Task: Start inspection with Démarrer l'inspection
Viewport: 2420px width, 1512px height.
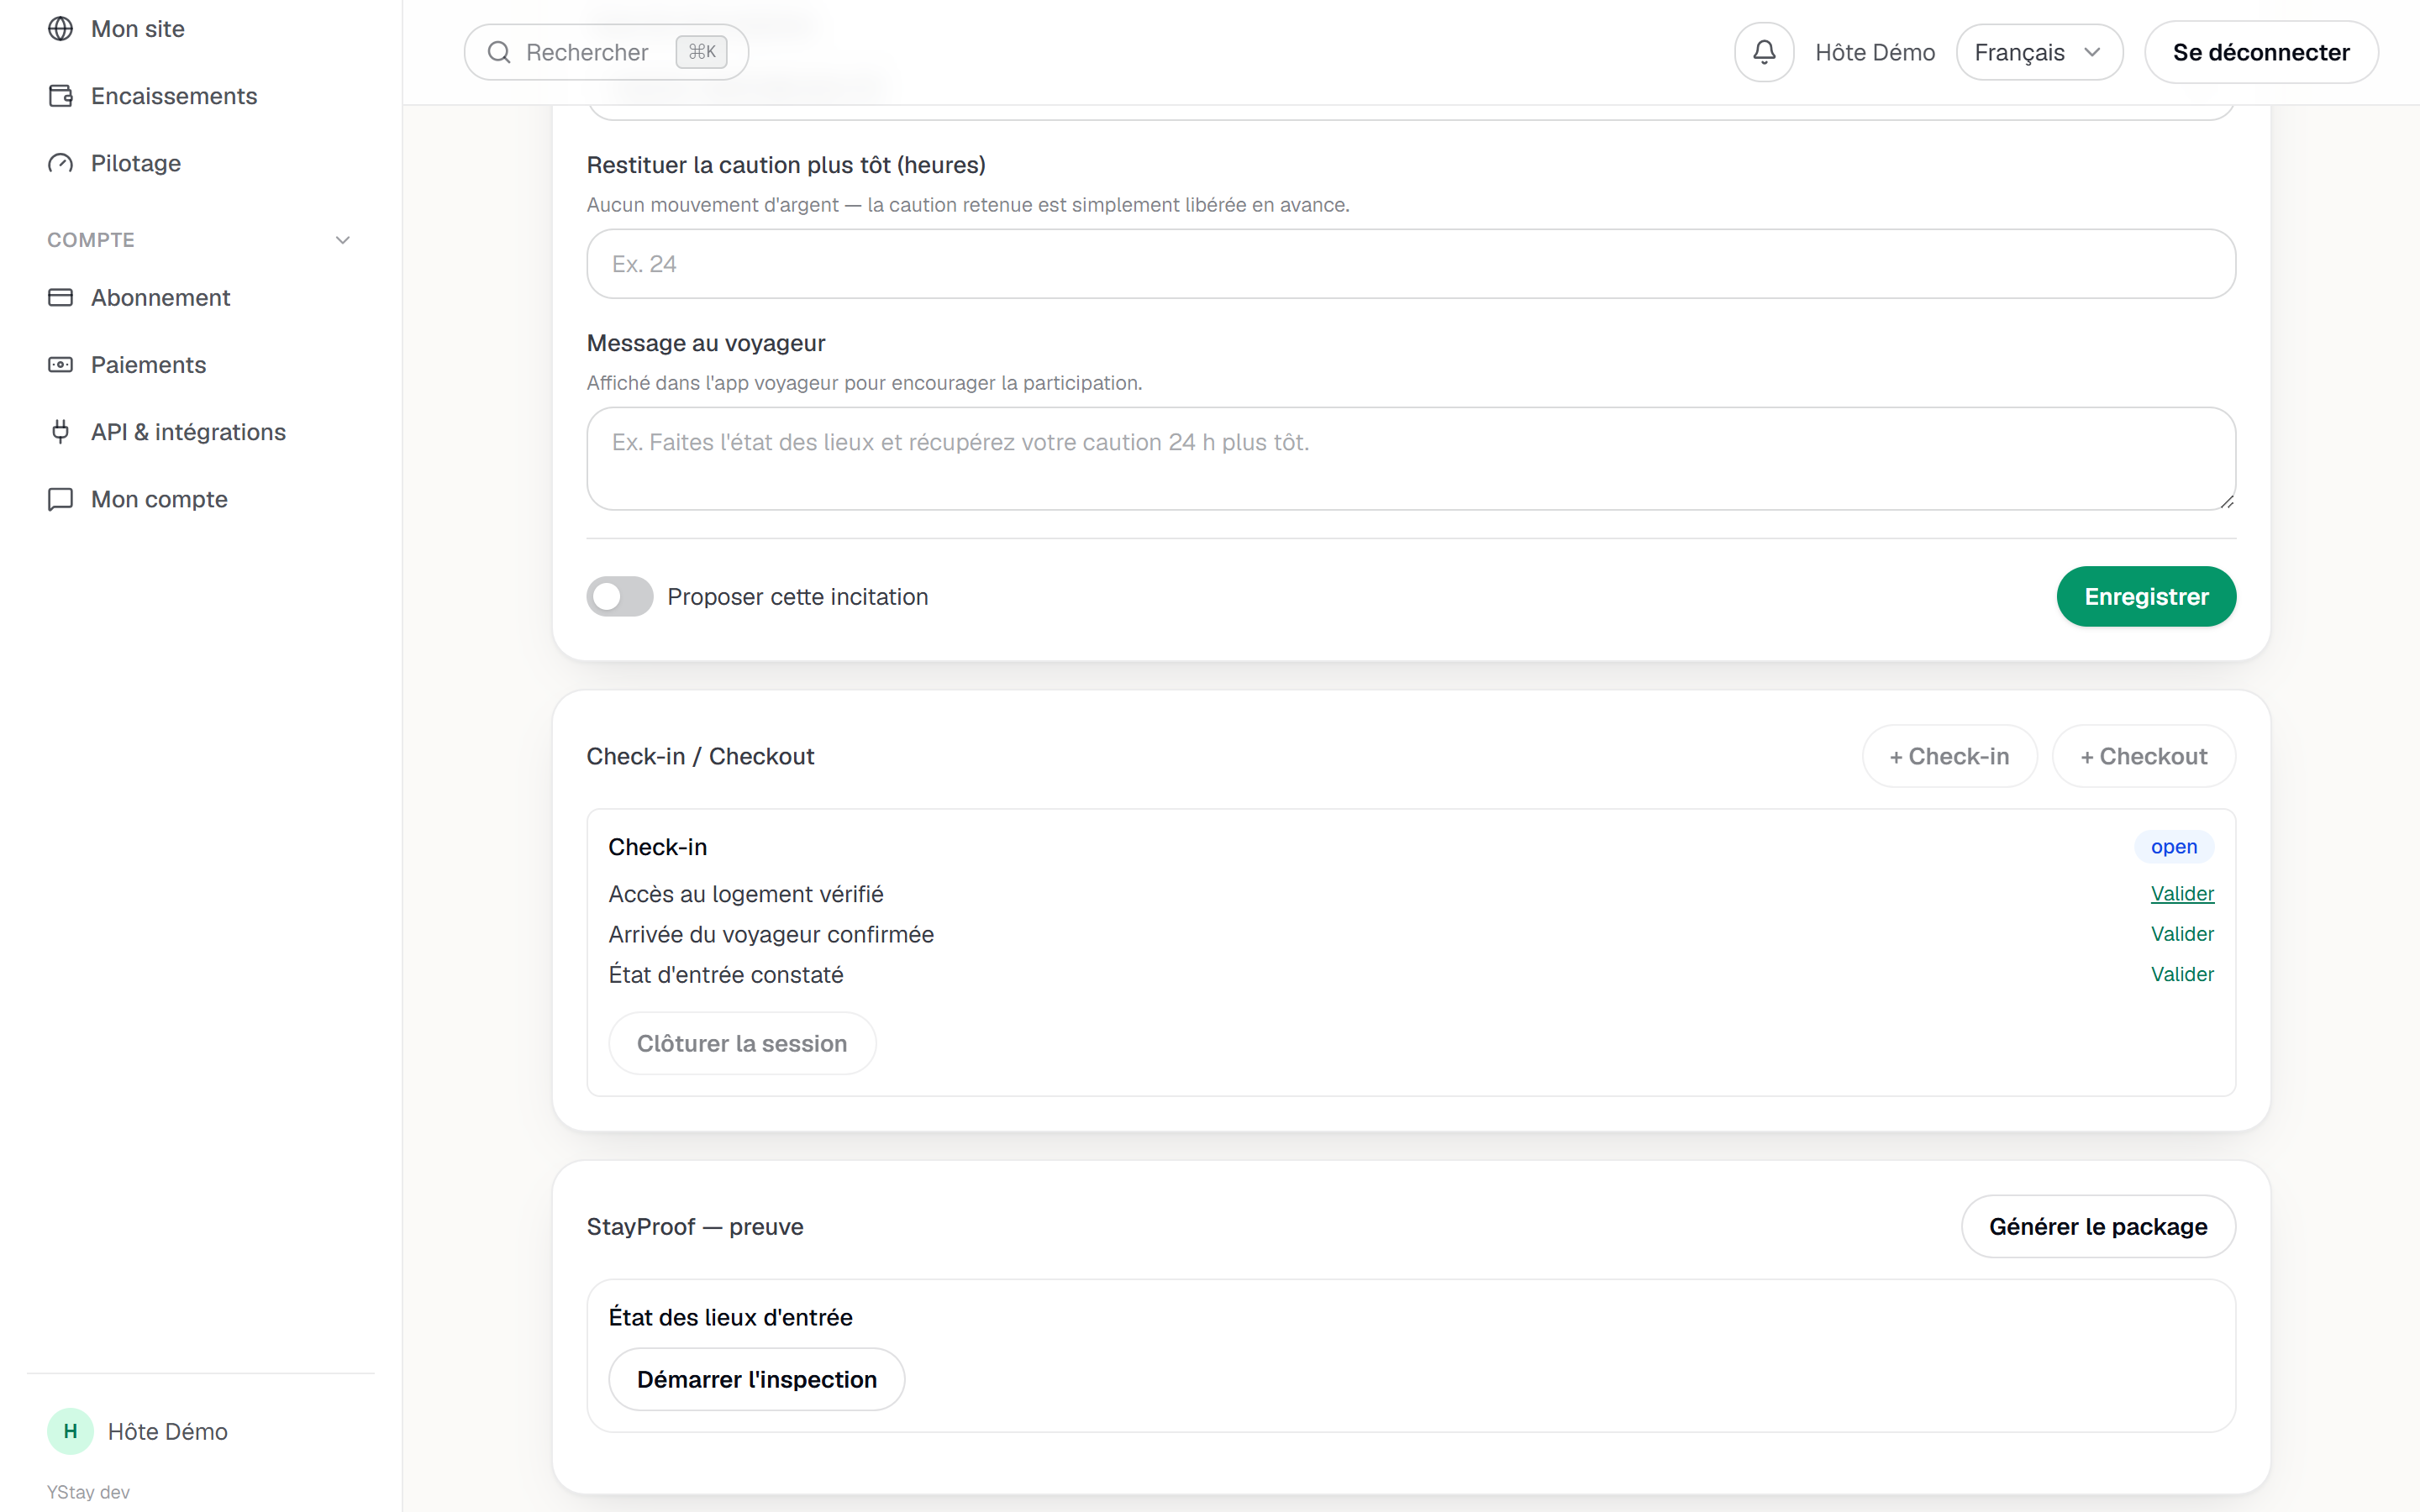Action: (x=757, y=1379)
